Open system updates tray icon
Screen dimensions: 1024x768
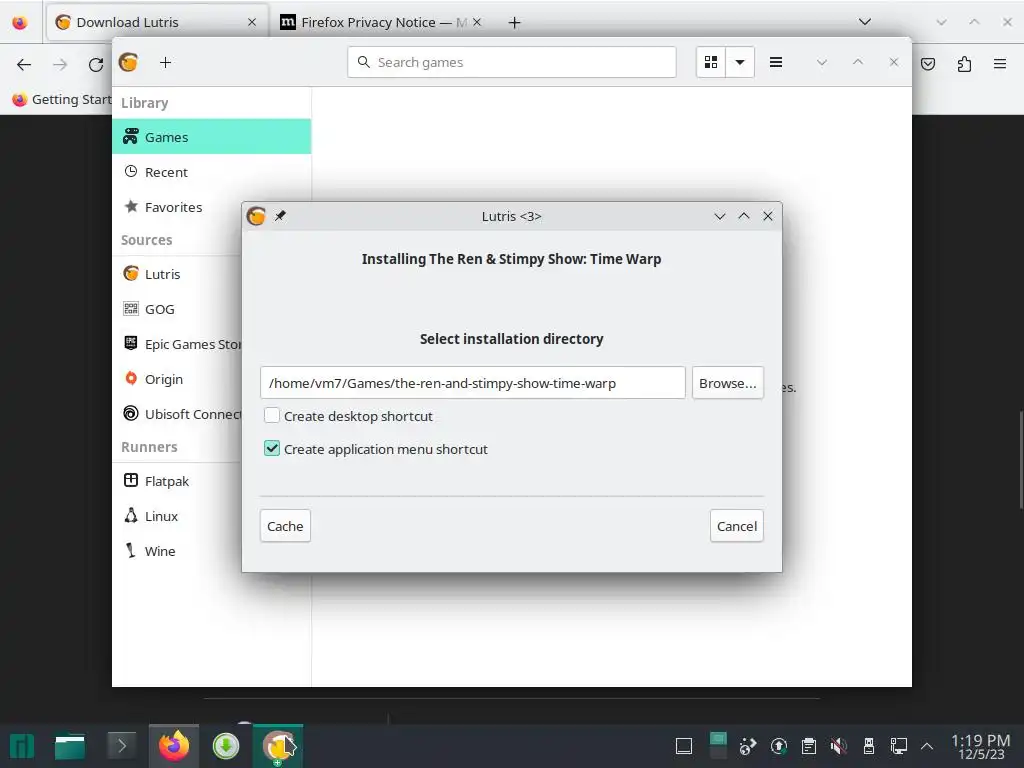778,746
